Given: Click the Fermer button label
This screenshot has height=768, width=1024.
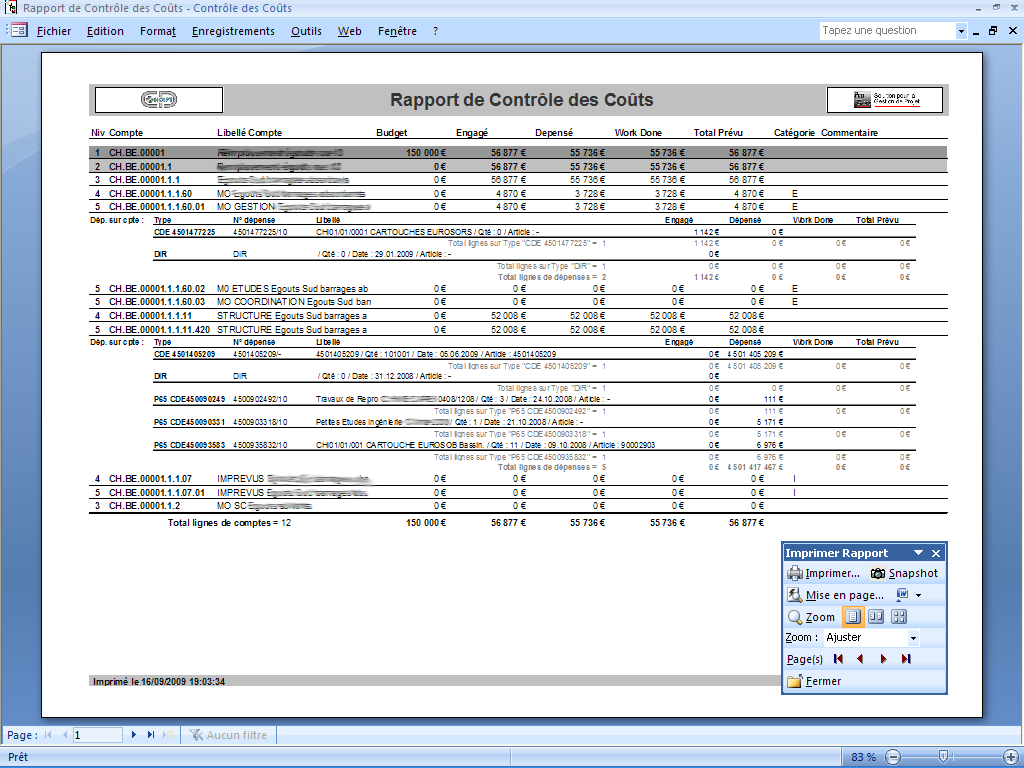Looking at the screenshot, I should pyautogui.click(x=824, y=681).
